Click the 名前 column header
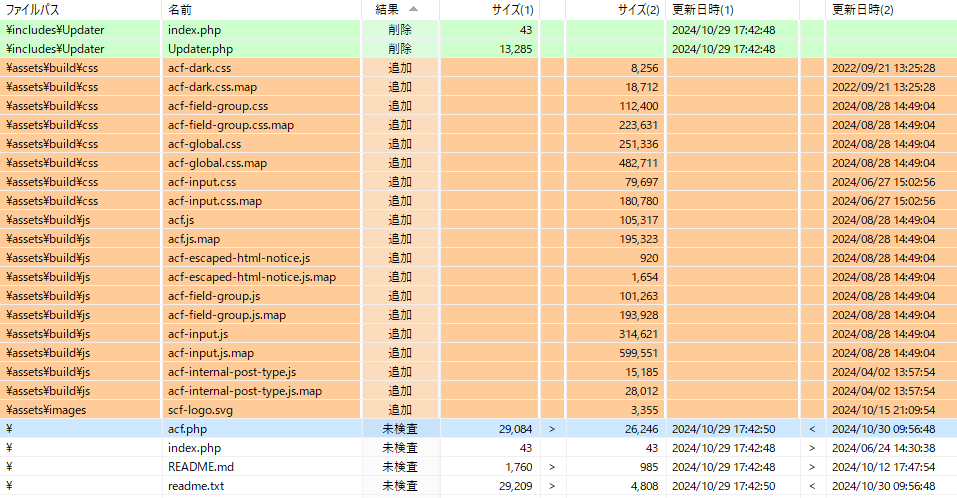The height and width of the screenshot is (498, 957). [181, 9]
